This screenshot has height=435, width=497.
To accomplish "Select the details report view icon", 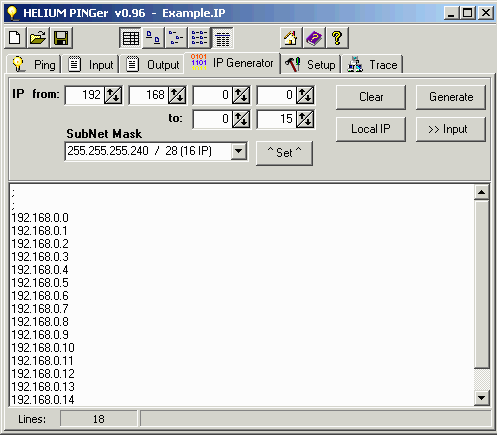I will (222, 38).
